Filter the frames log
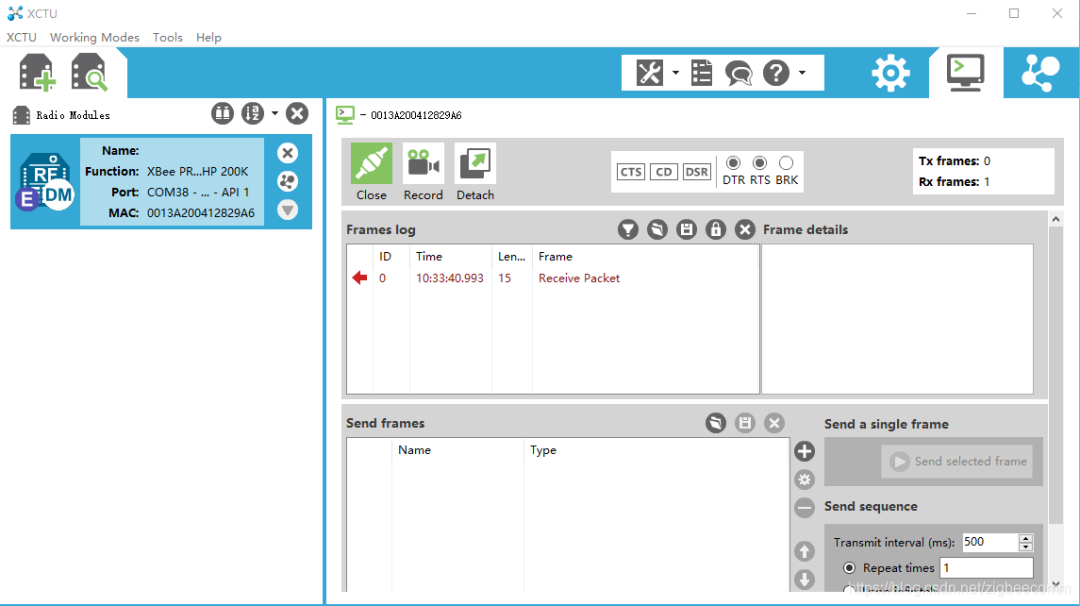The image size is (1080, 606). [627, 229]
